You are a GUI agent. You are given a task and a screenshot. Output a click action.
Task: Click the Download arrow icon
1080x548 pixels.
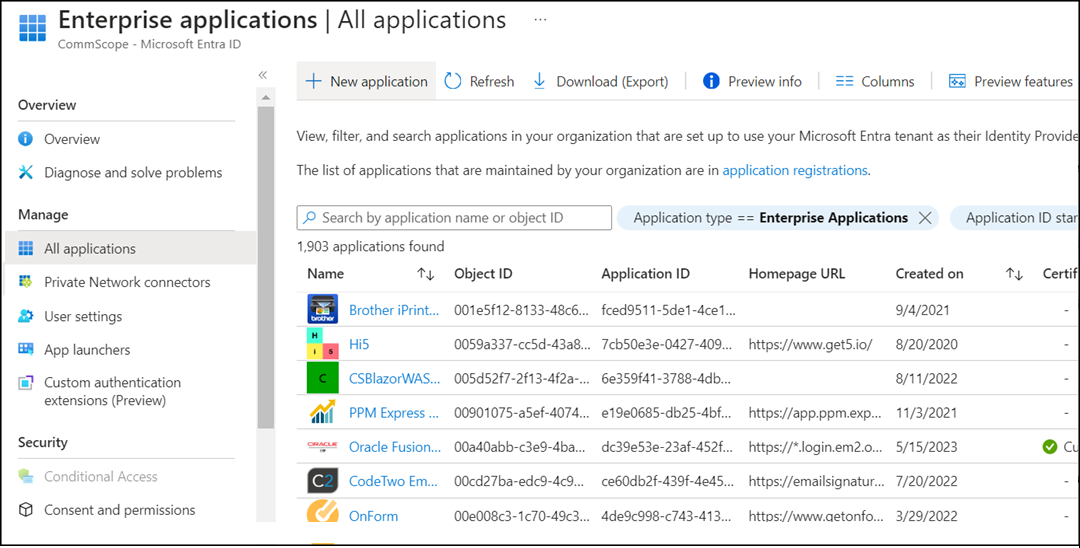tap(539, 81)
